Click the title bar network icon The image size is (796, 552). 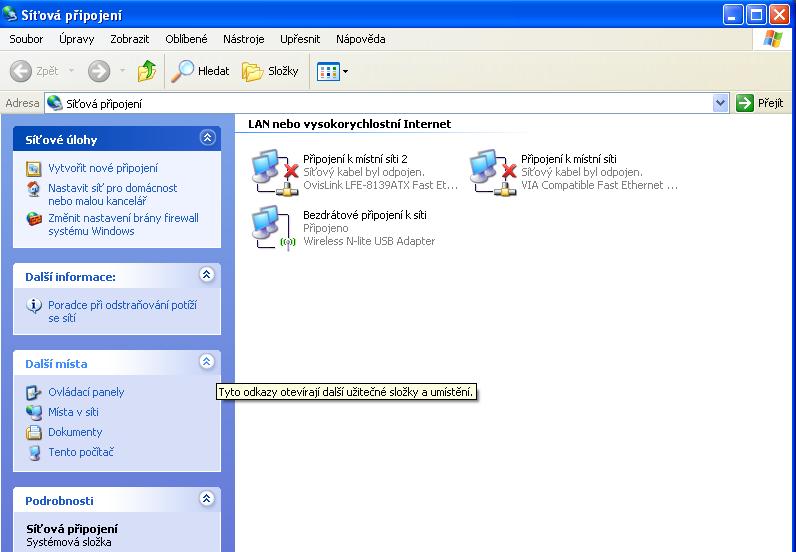pos(10,14)
